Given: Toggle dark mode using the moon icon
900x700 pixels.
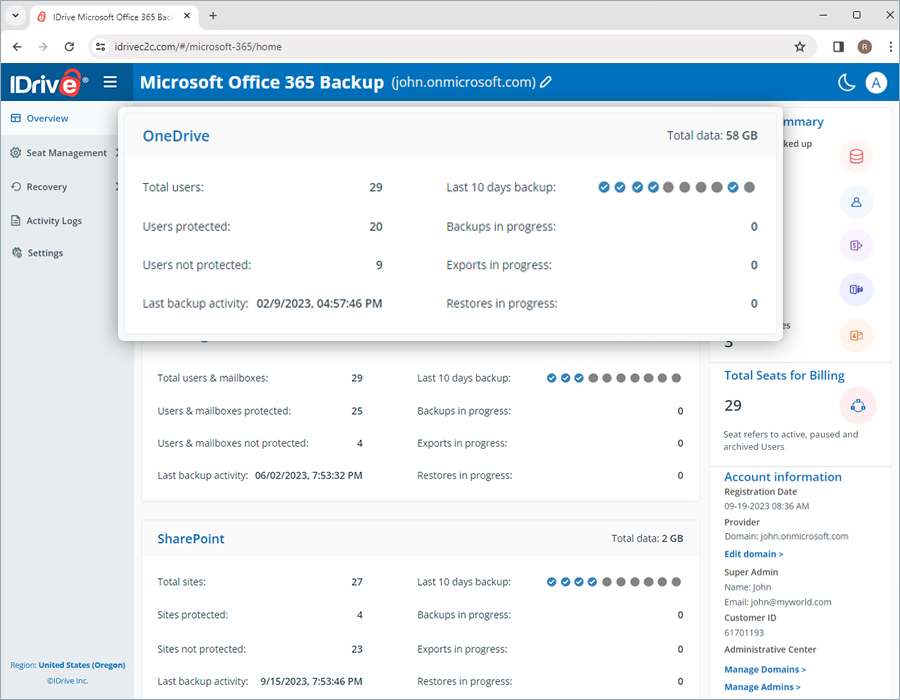Looking at the screenshot, I should (x=845, y=82).
